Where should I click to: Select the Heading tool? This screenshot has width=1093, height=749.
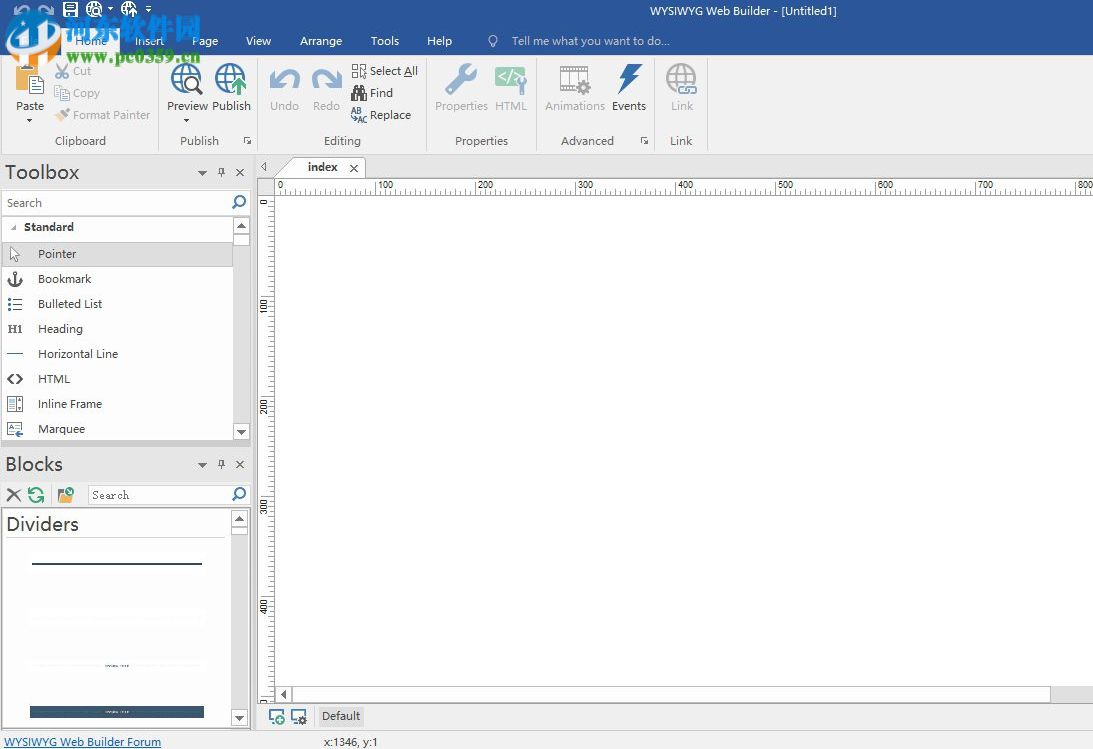(60, 329)
